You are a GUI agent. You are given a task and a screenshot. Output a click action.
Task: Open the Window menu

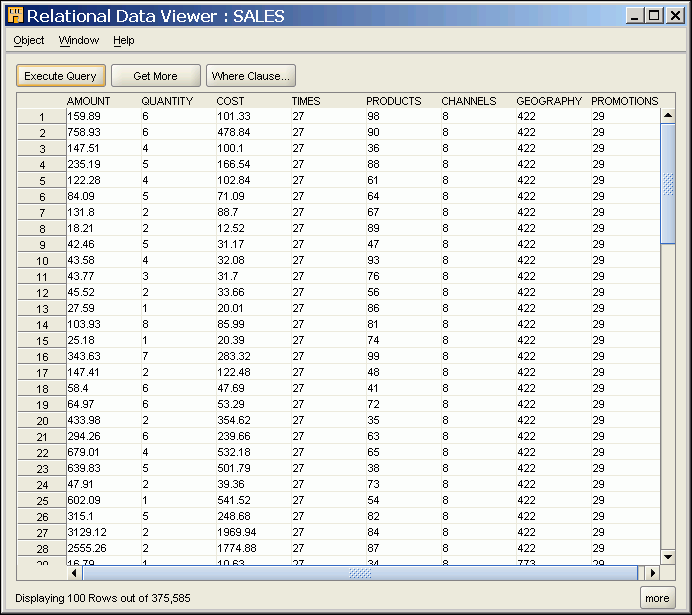pos(79,40)
